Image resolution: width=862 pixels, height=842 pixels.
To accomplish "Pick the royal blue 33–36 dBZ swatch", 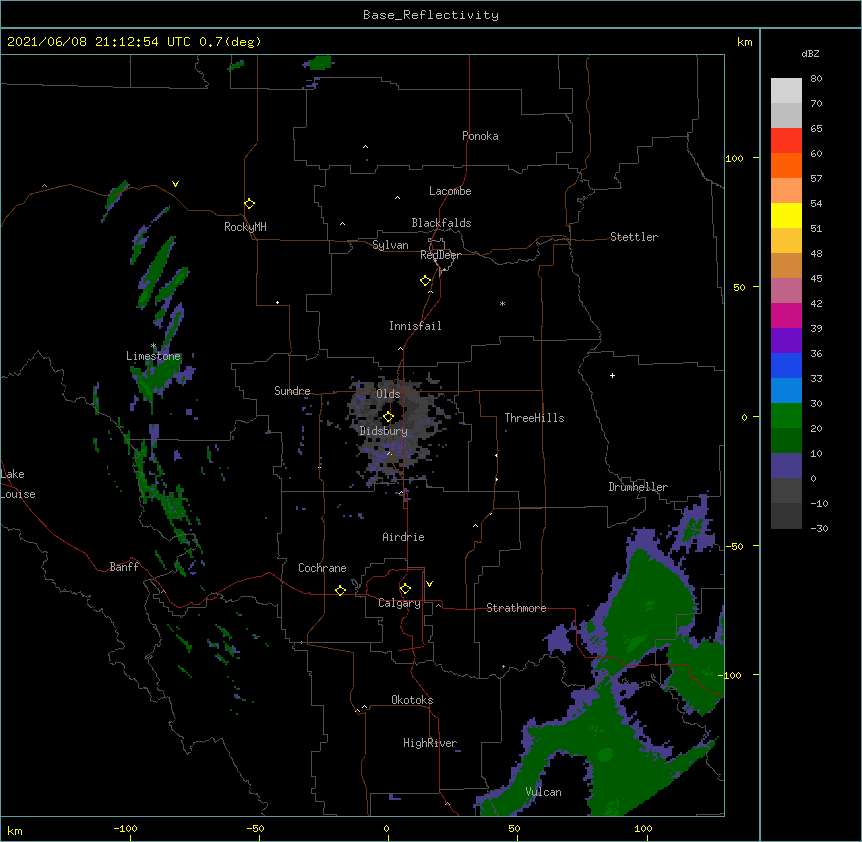I will pos(786,365).
